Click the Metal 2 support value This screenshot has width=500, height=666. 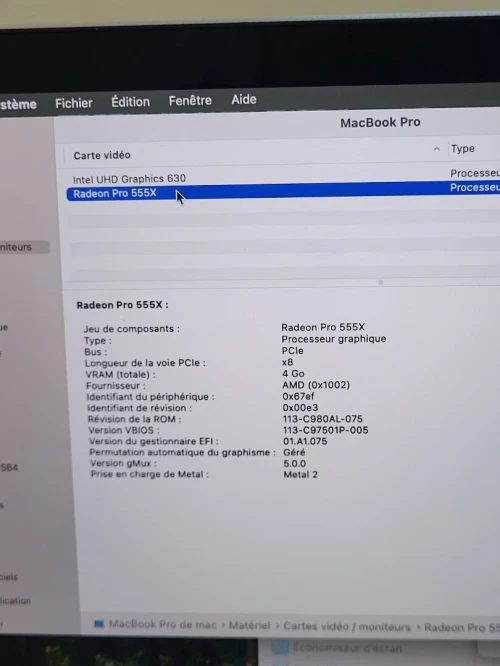300,474
